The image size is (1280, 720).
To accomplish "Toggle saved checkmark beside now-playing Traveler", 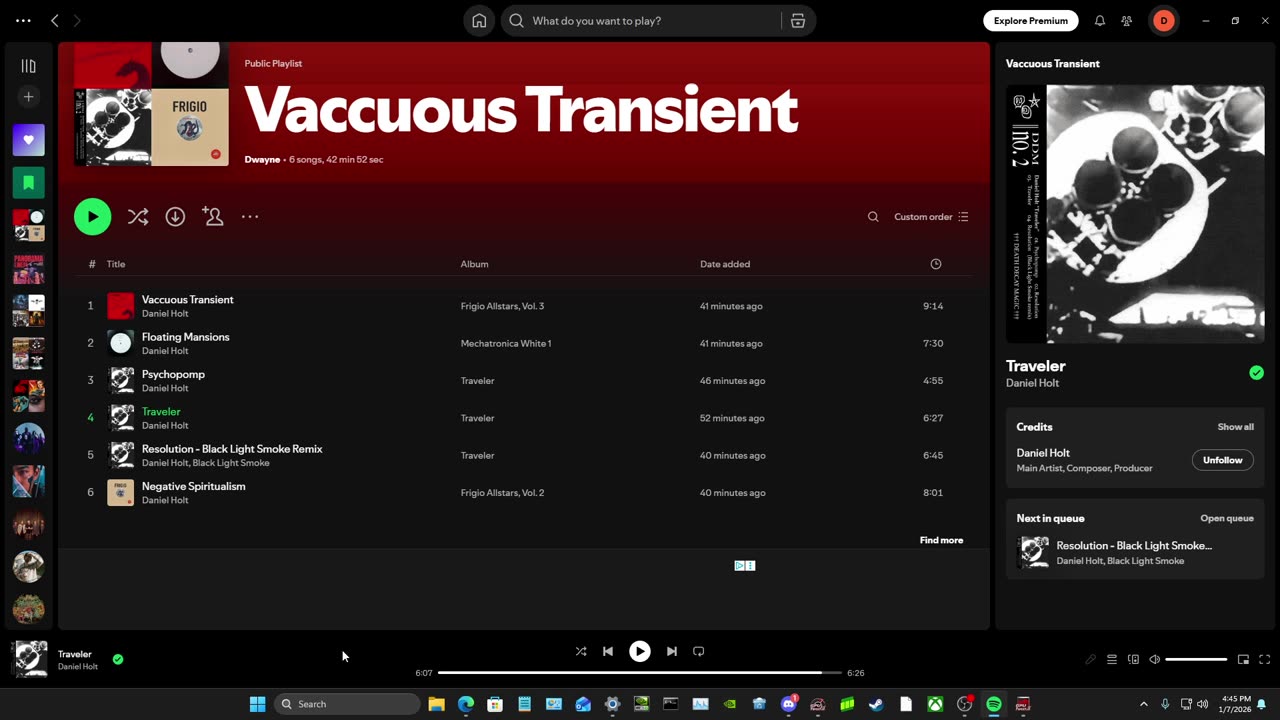I will [118, 659].
